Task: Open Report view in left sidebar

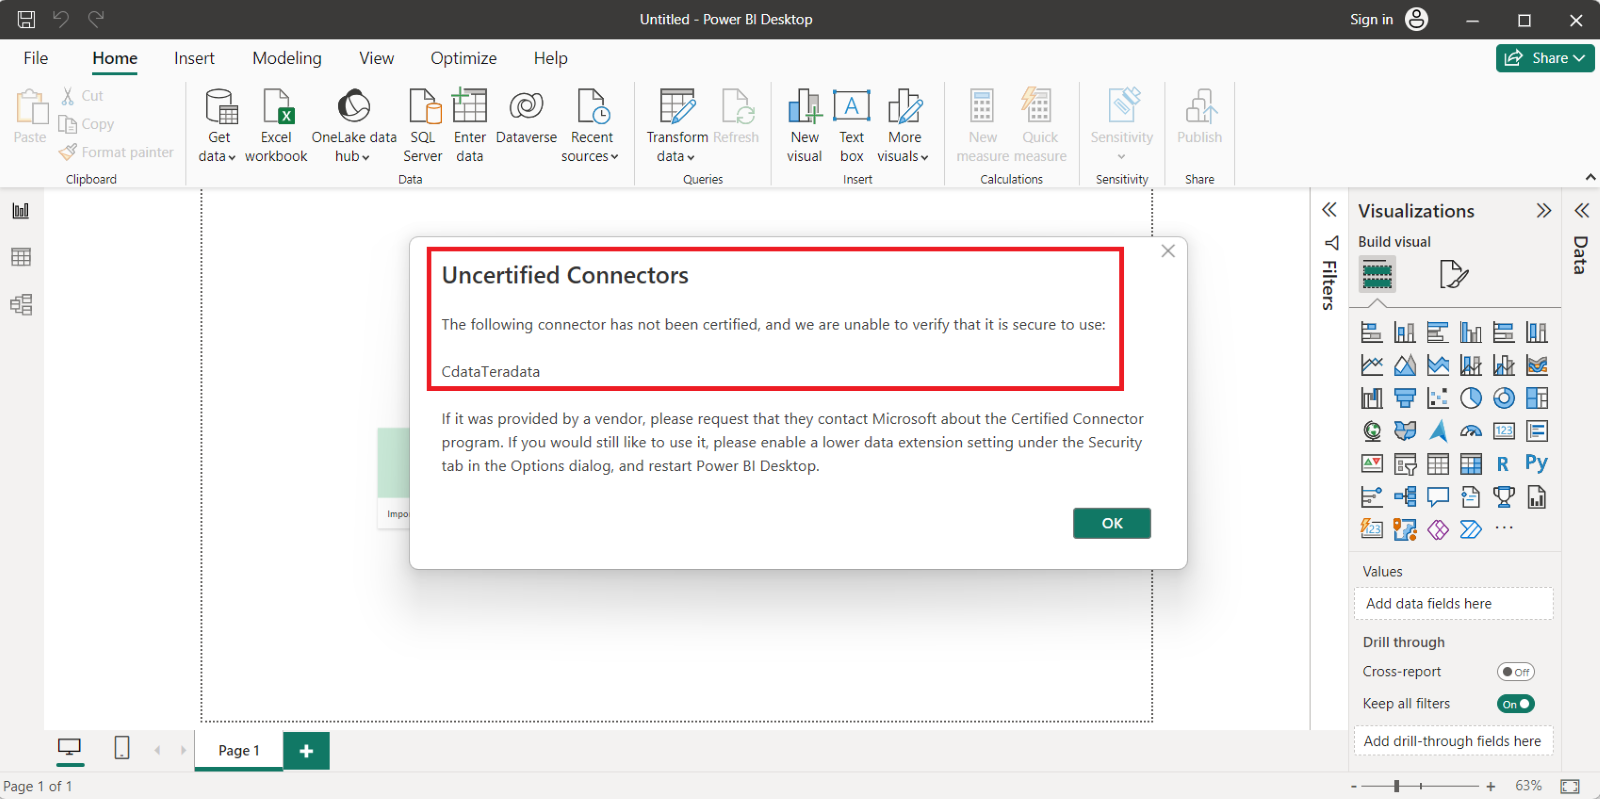Action: (x=21, y=211)
